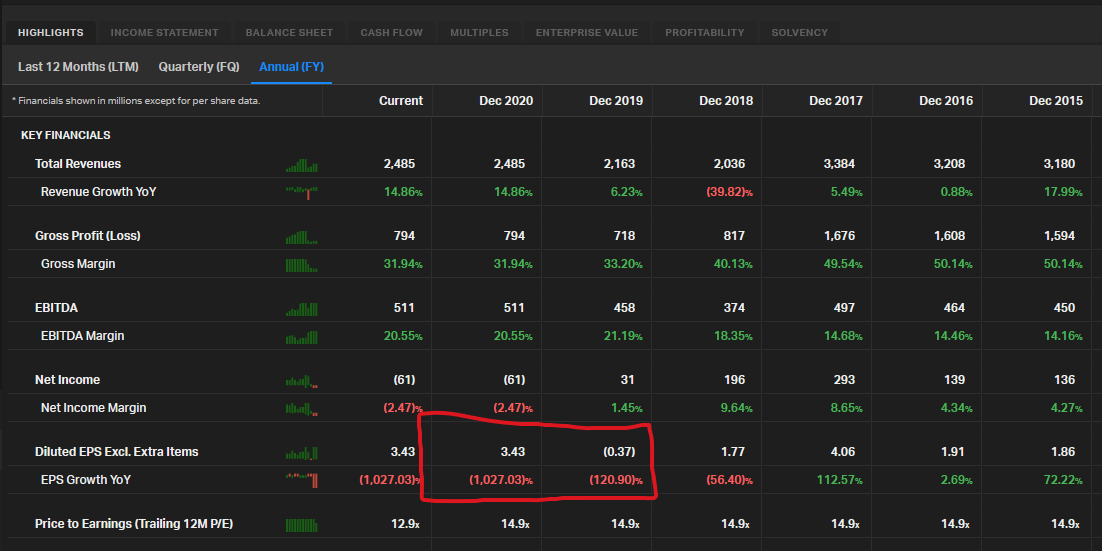This screenshot has height=551, width=1102.
Task: Click the Price to Earnings sparkline chart
Action: 301,525
